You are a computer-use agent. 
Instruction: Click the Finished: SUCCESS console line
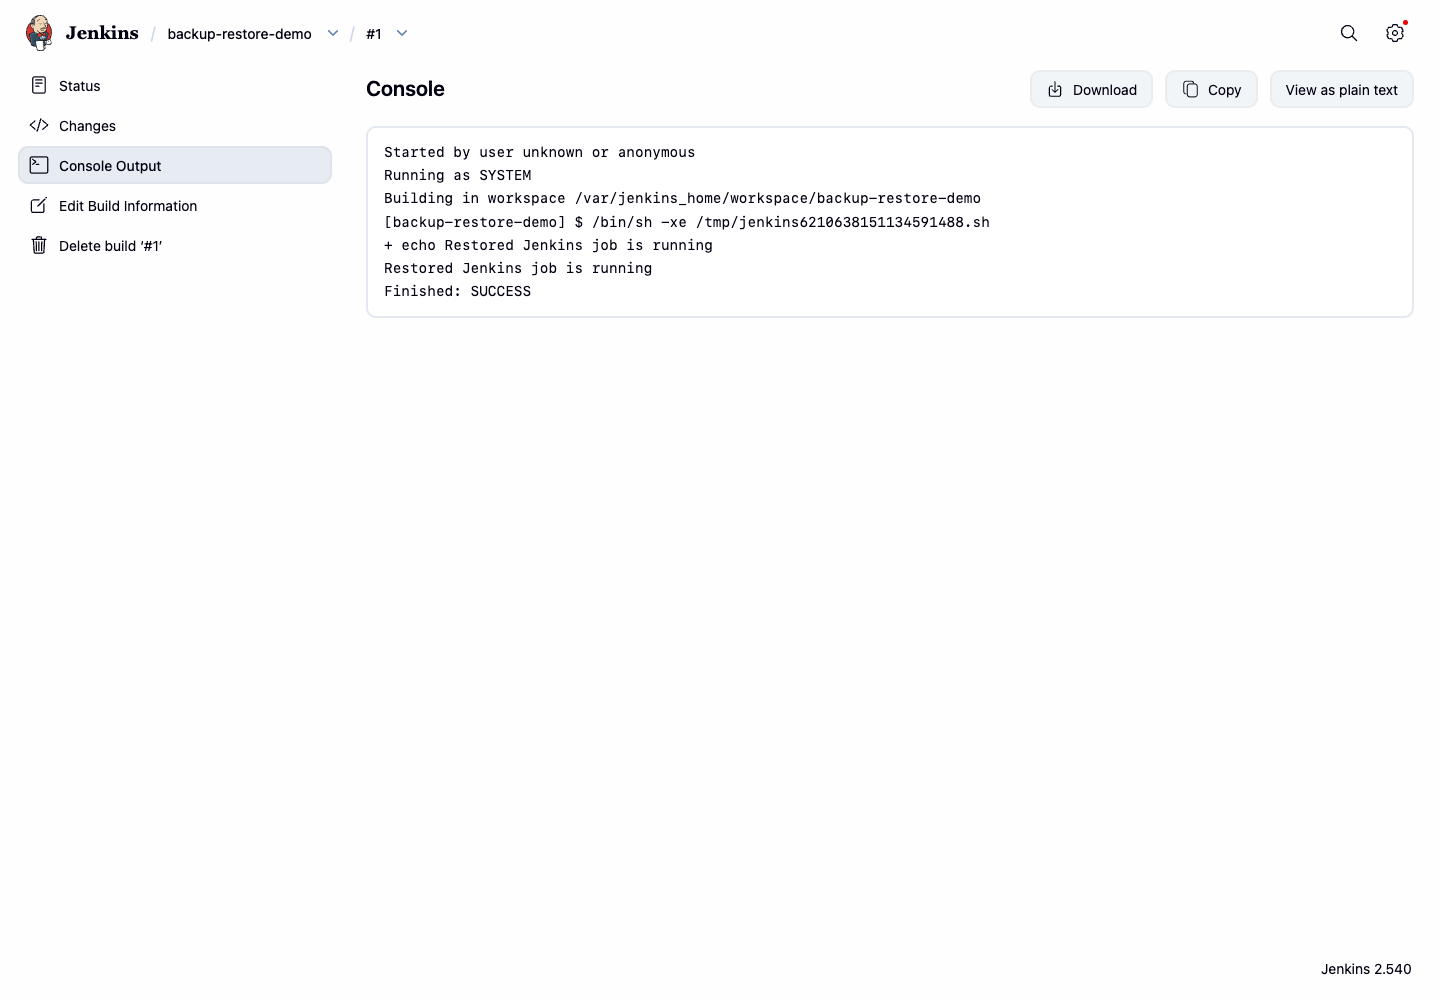pos(457,291)
